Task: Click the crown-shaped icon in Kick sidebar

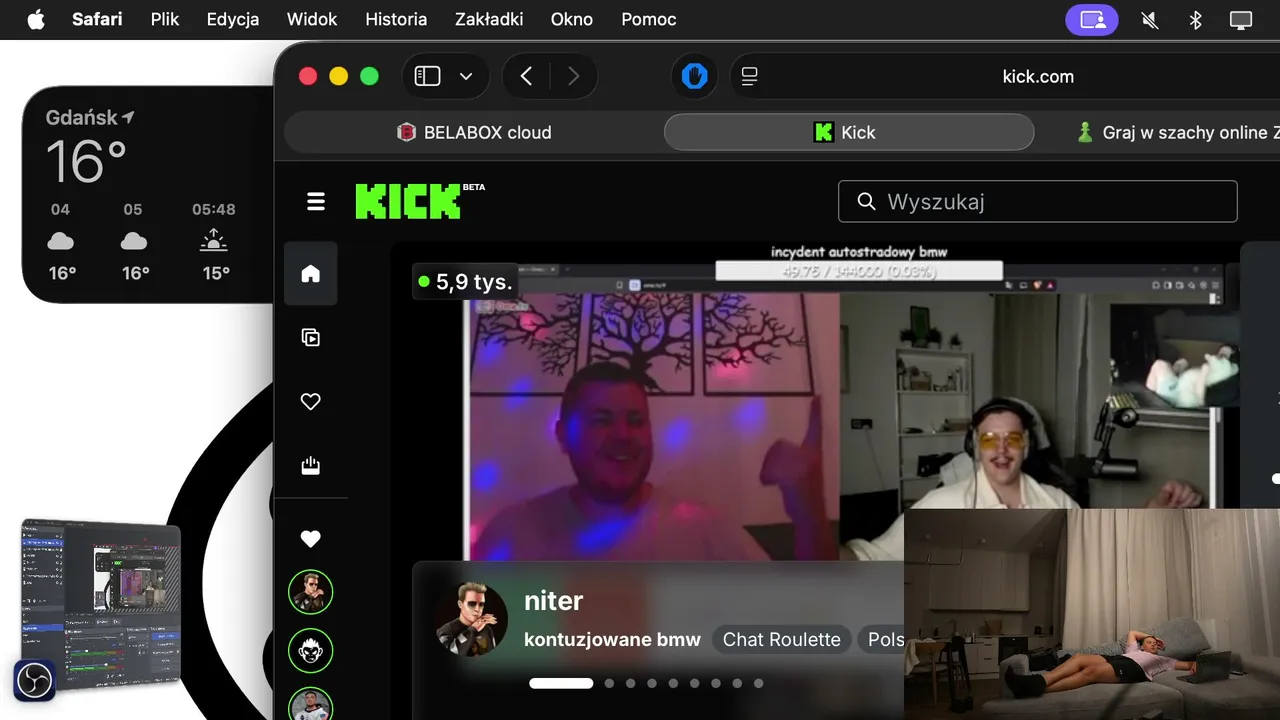Action: pos(311,465)
